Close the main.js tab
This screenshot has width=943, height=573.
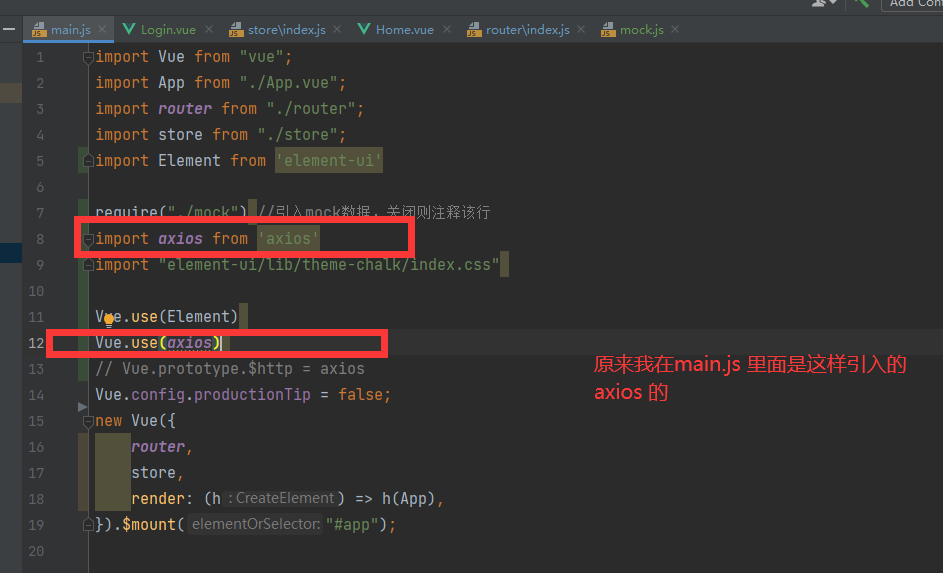102,29
